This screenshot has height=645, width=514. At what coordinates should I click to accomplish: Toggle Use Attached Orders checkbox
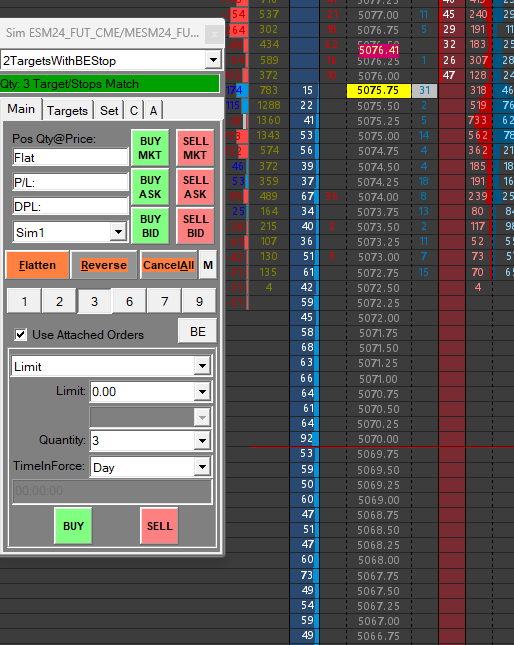coord(21,334)
